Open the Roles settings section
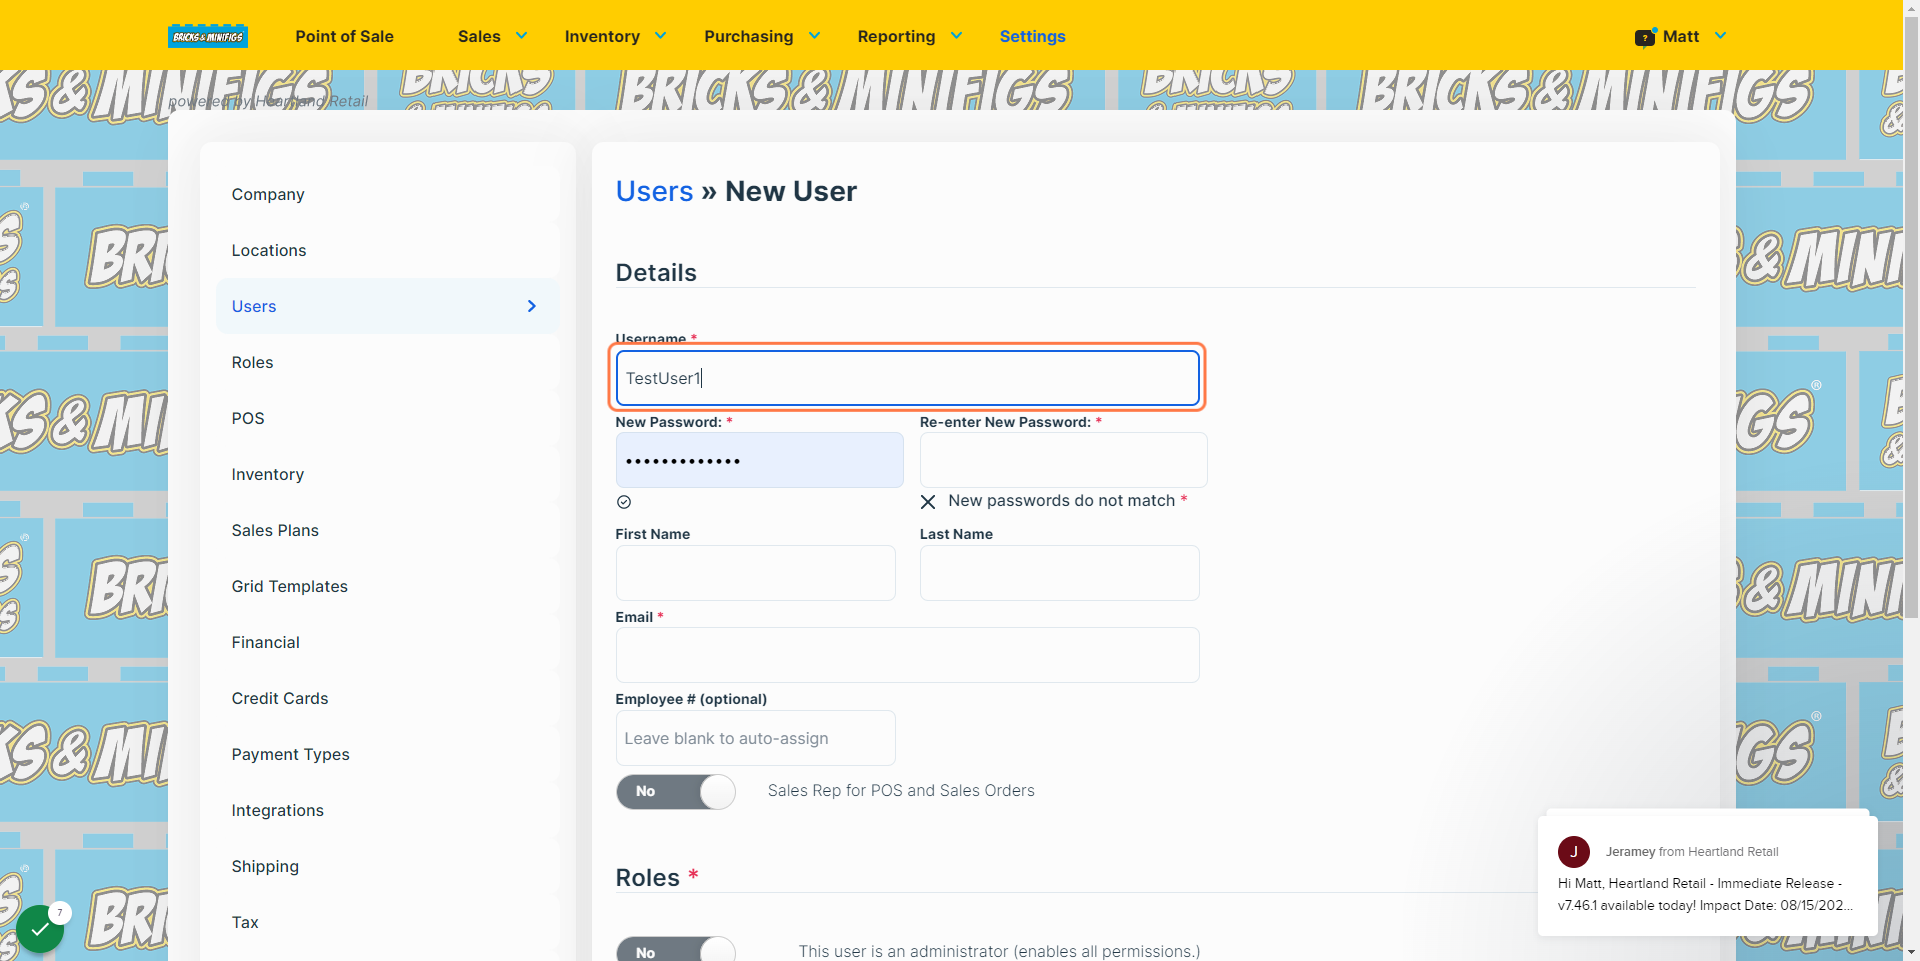Screen dimensions: 1920x961 point(252,362)
